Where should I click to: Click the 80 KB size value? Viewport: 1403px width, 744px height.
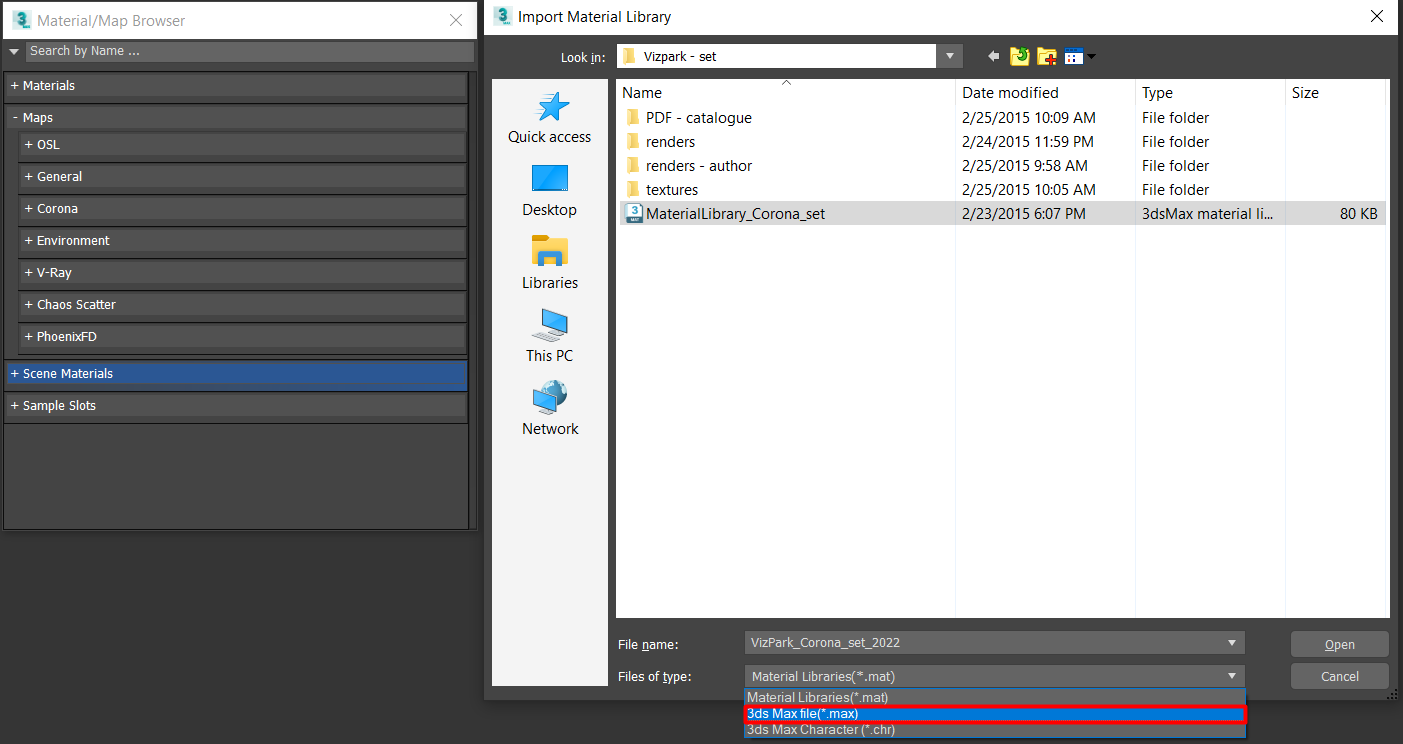click(x=1359, y=214)
